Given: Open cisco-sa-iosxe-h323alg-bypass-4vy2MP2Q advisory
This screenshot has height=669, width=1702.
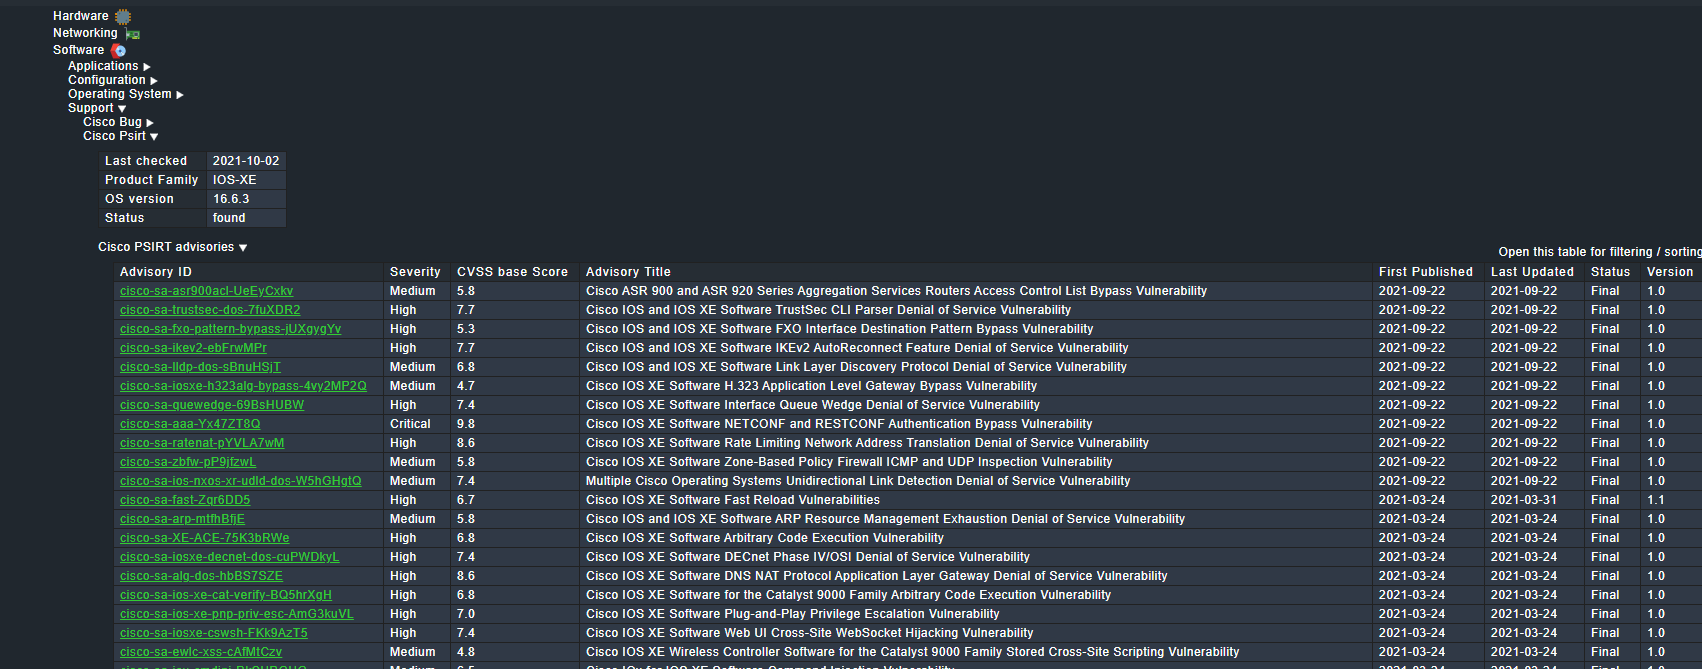Looking at the screenshot, I should coord(243,386).
